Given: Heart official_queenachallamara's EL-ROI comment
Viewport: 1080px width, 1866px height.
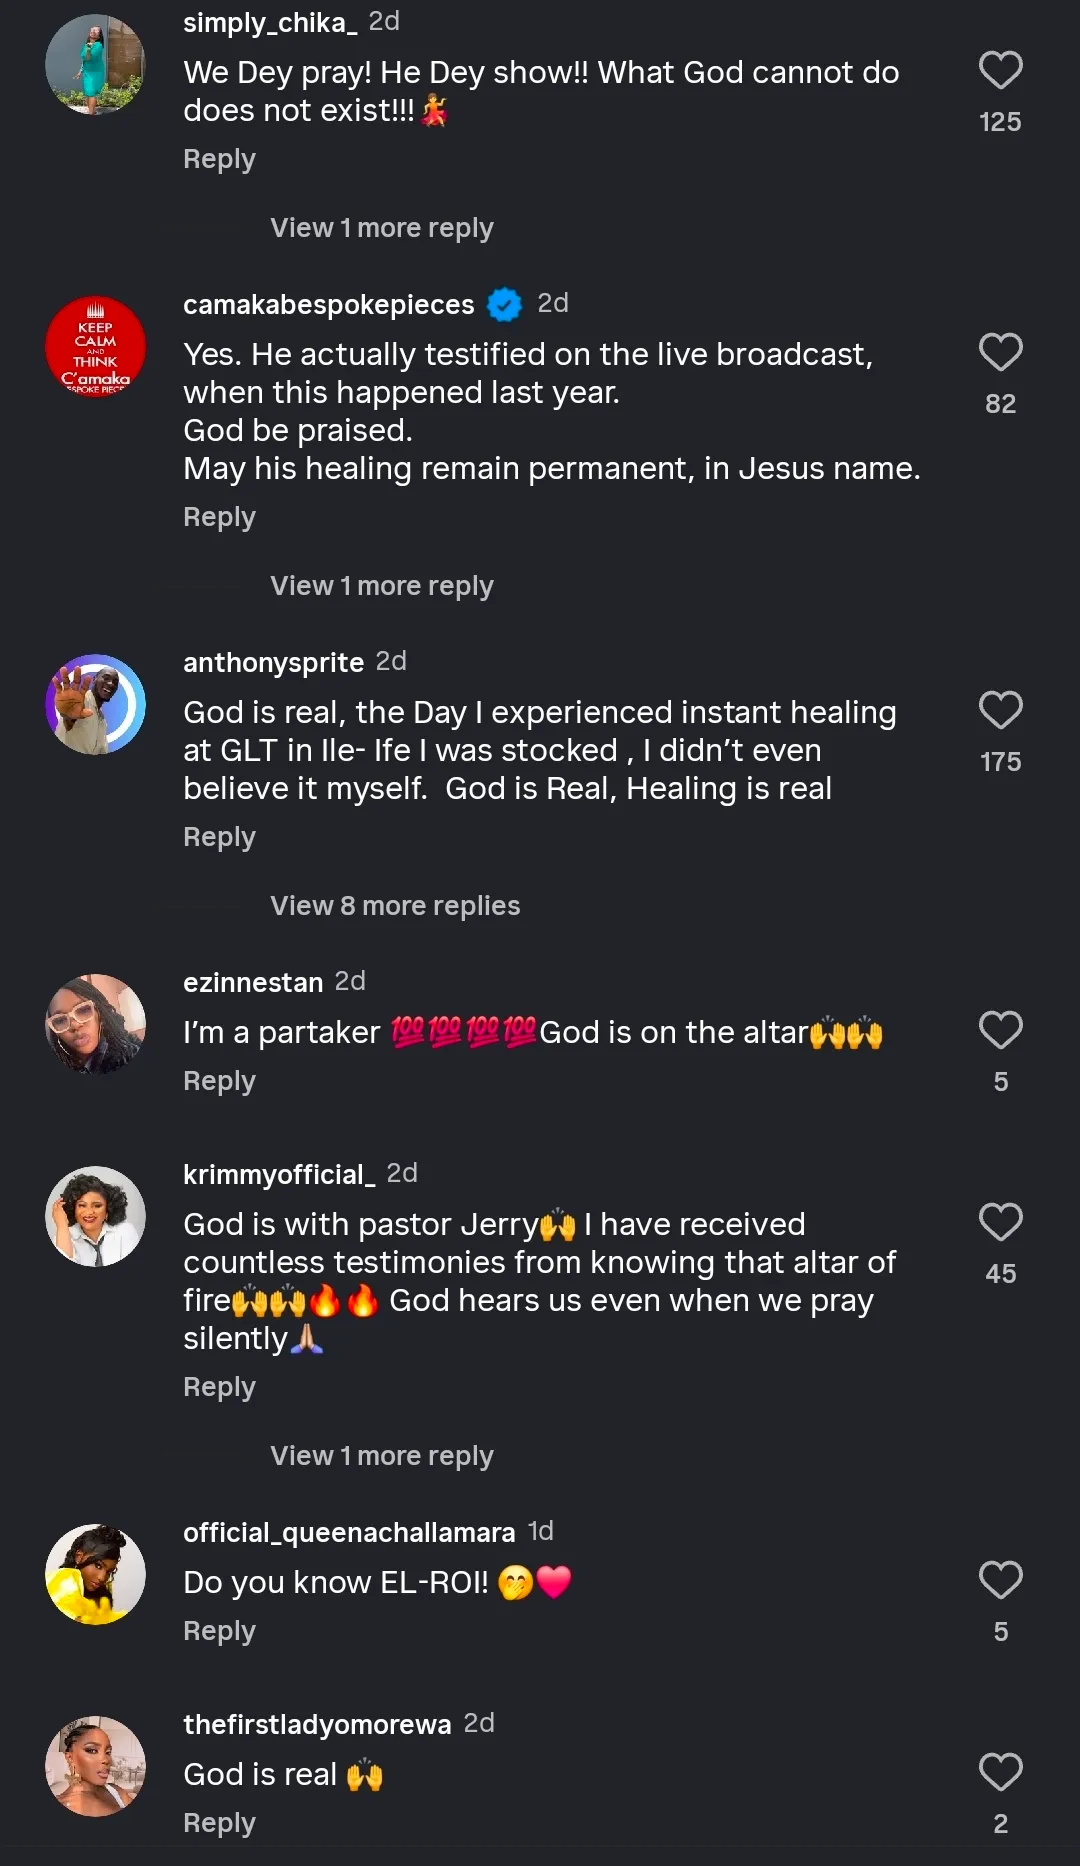Looking at the screenshot, I should 1000,1581.
